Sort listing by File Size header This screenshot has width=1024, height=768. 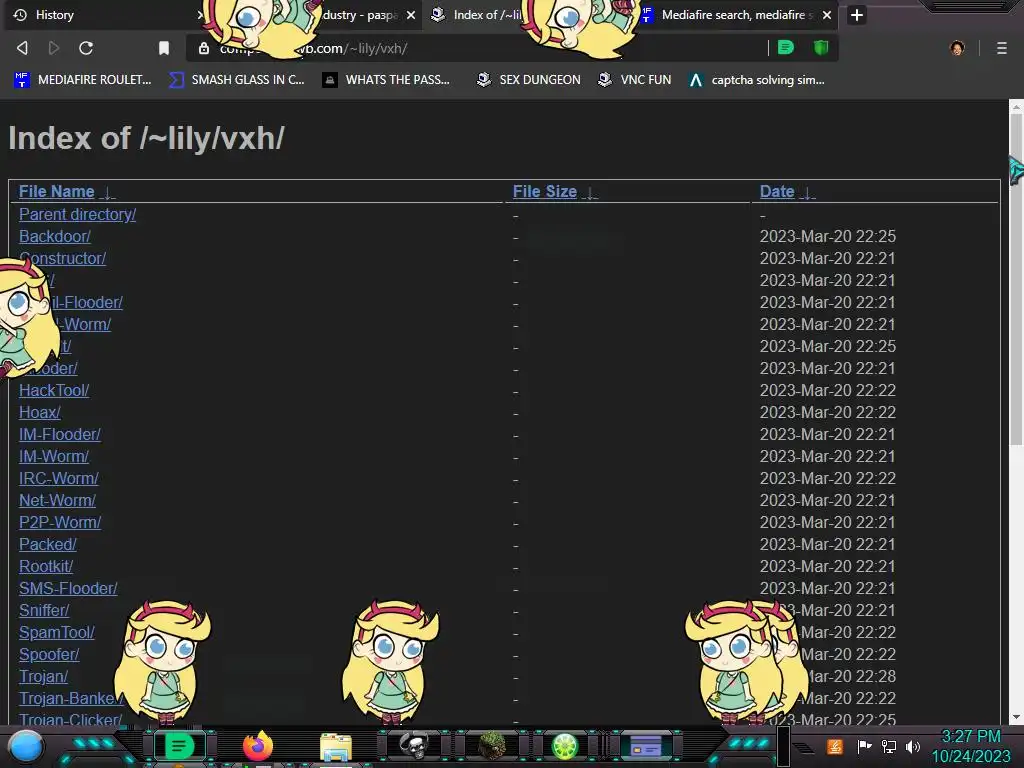pyautogui.click(x=545, y=191)
